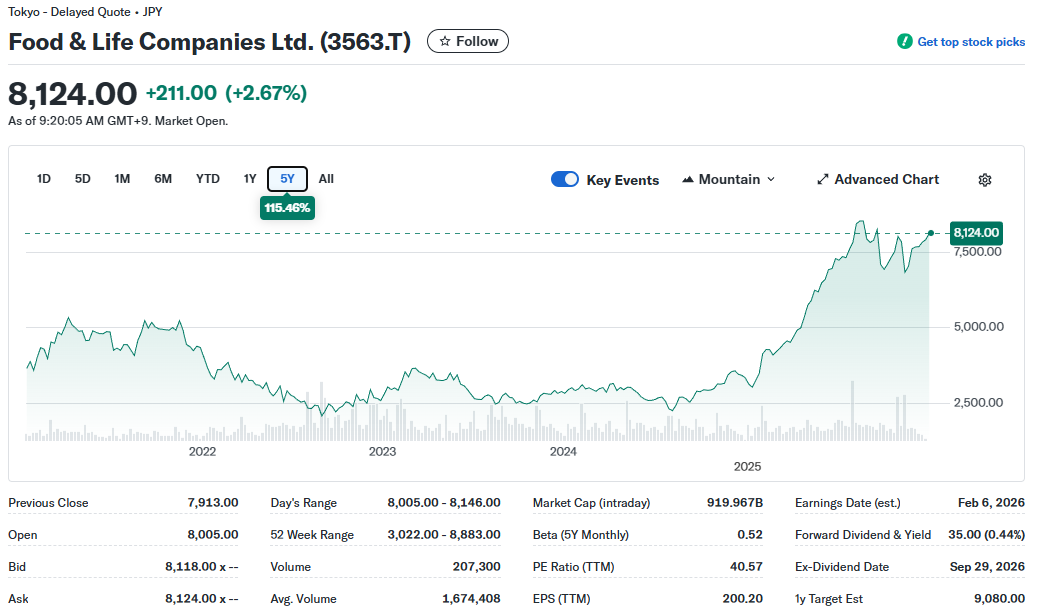Click the 8,005.00 - 8,146.00 day range value

444,503
